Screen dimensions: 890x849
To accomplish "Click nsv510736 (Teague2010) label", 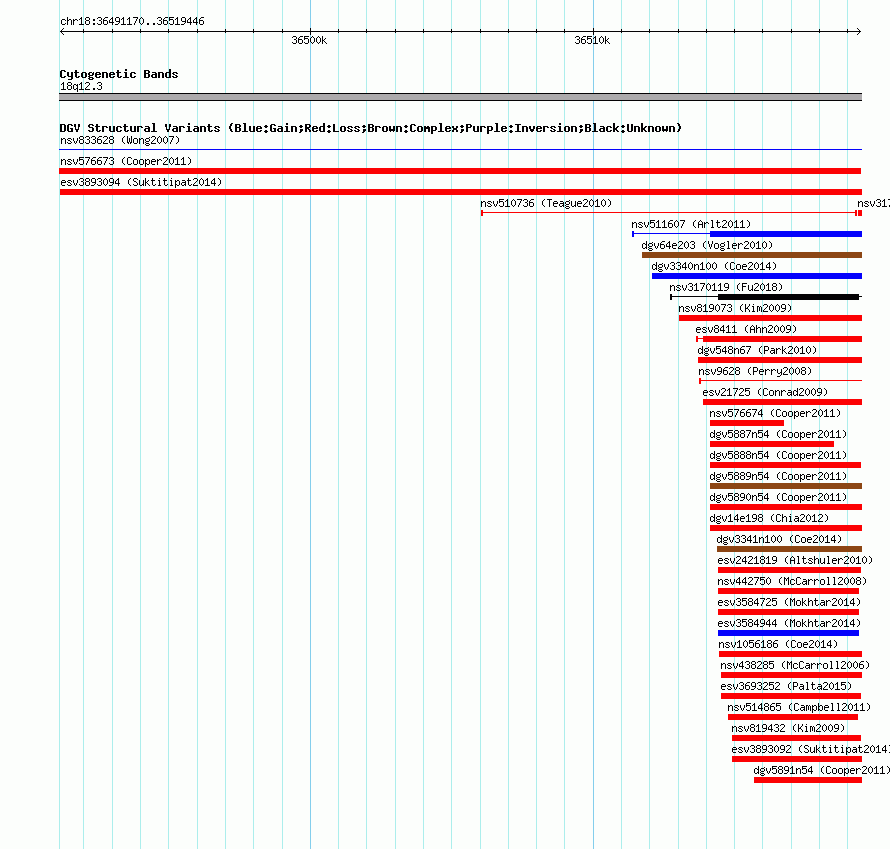I will [x=546, y=203].
